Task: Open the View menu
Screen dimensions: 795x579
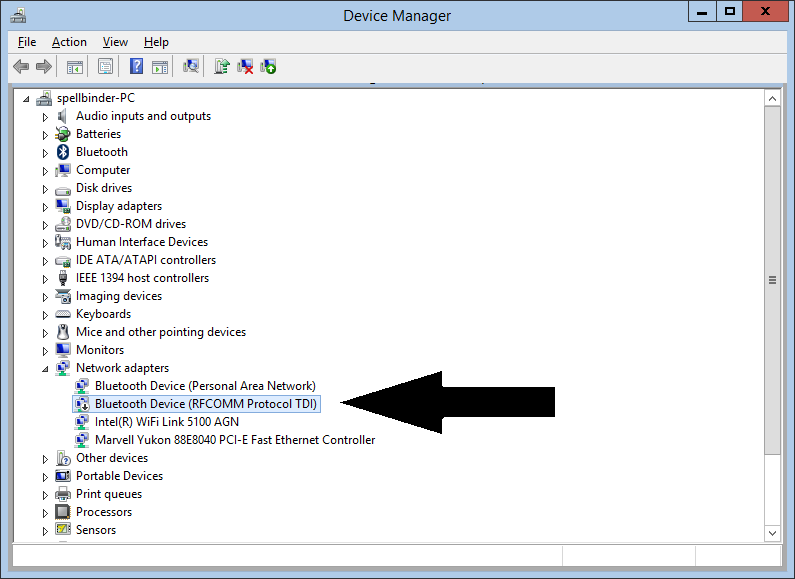Action: point(115,42)
